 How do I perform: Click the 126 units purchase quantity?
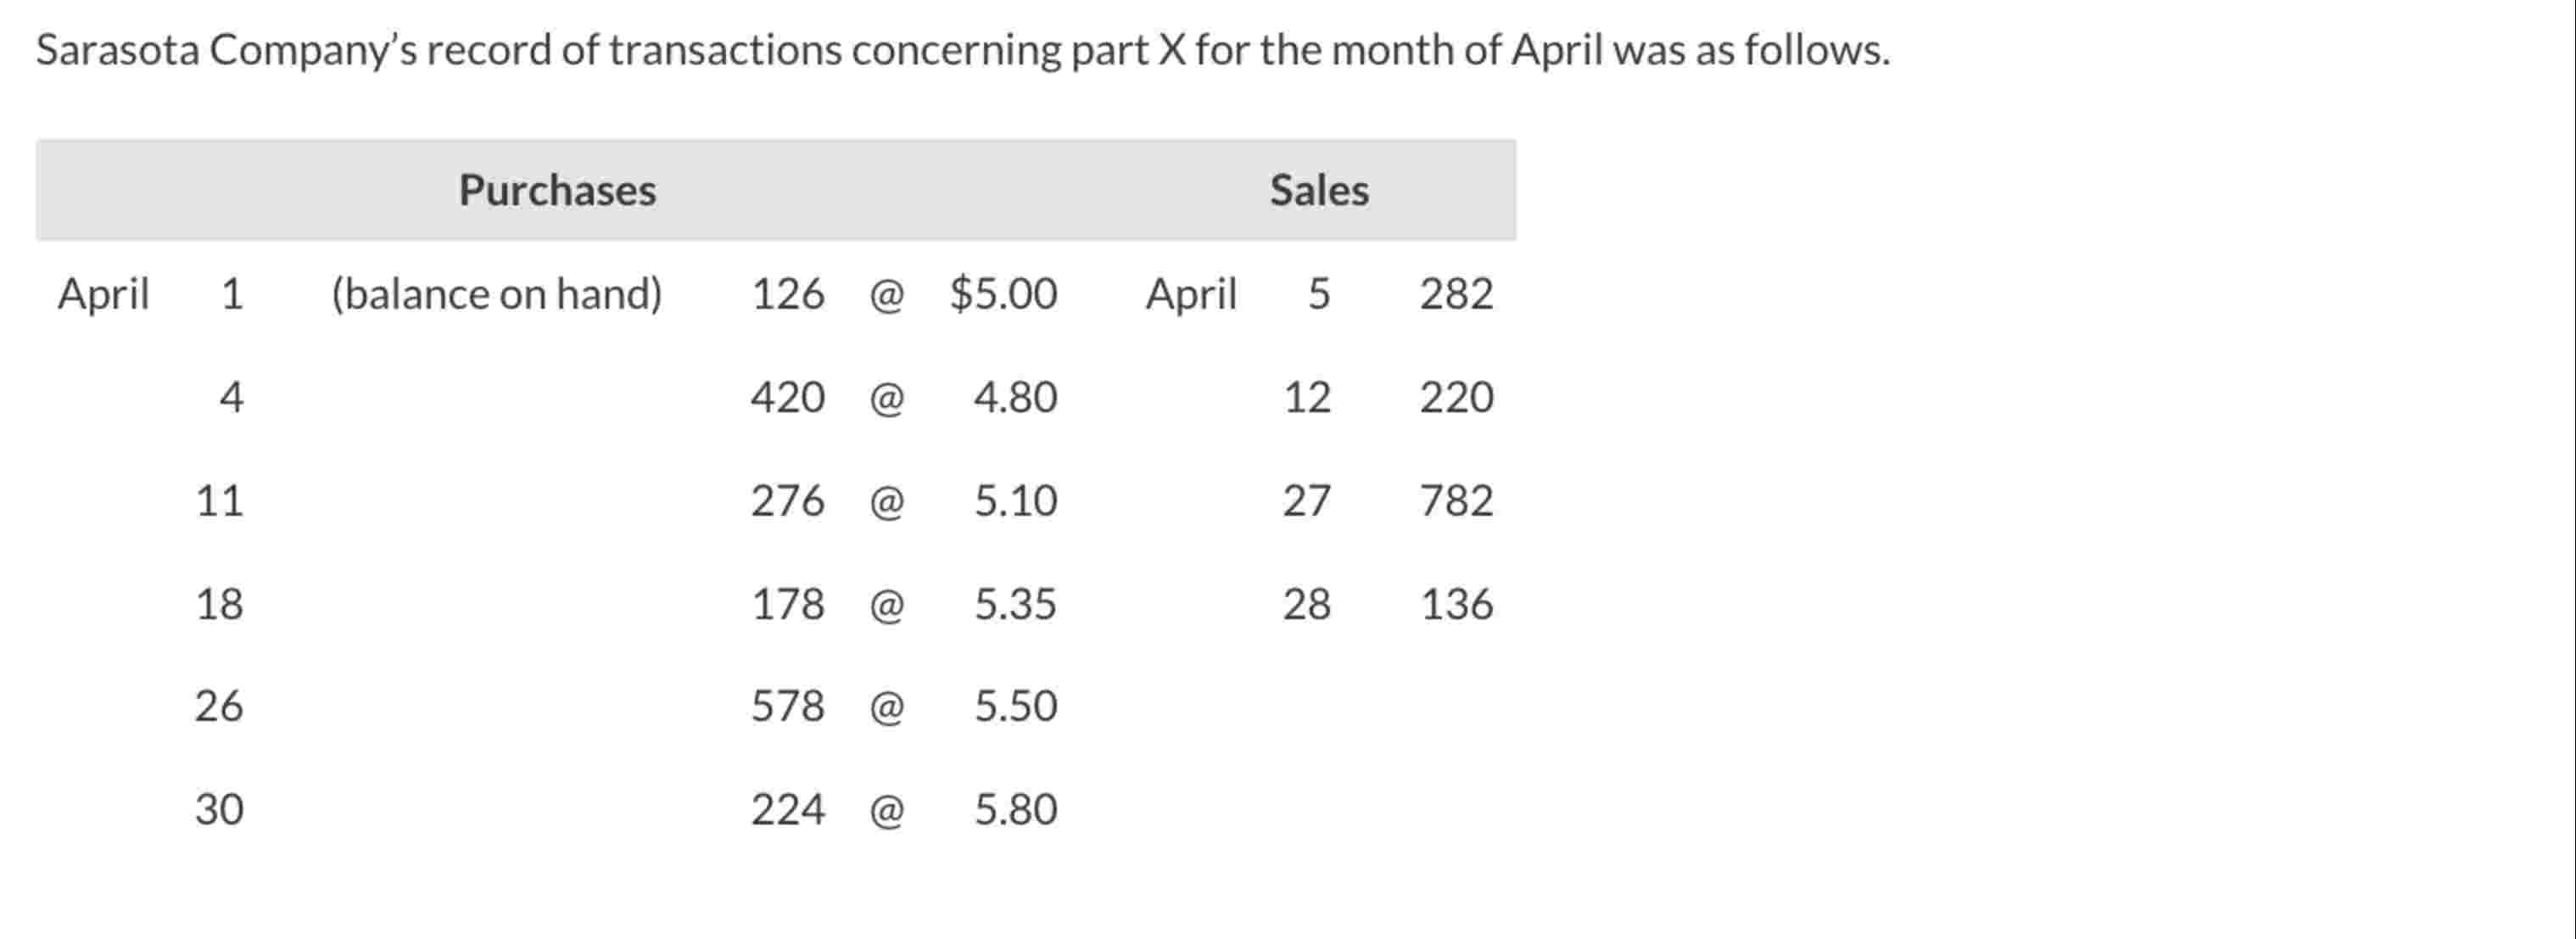tap(787, 294)
